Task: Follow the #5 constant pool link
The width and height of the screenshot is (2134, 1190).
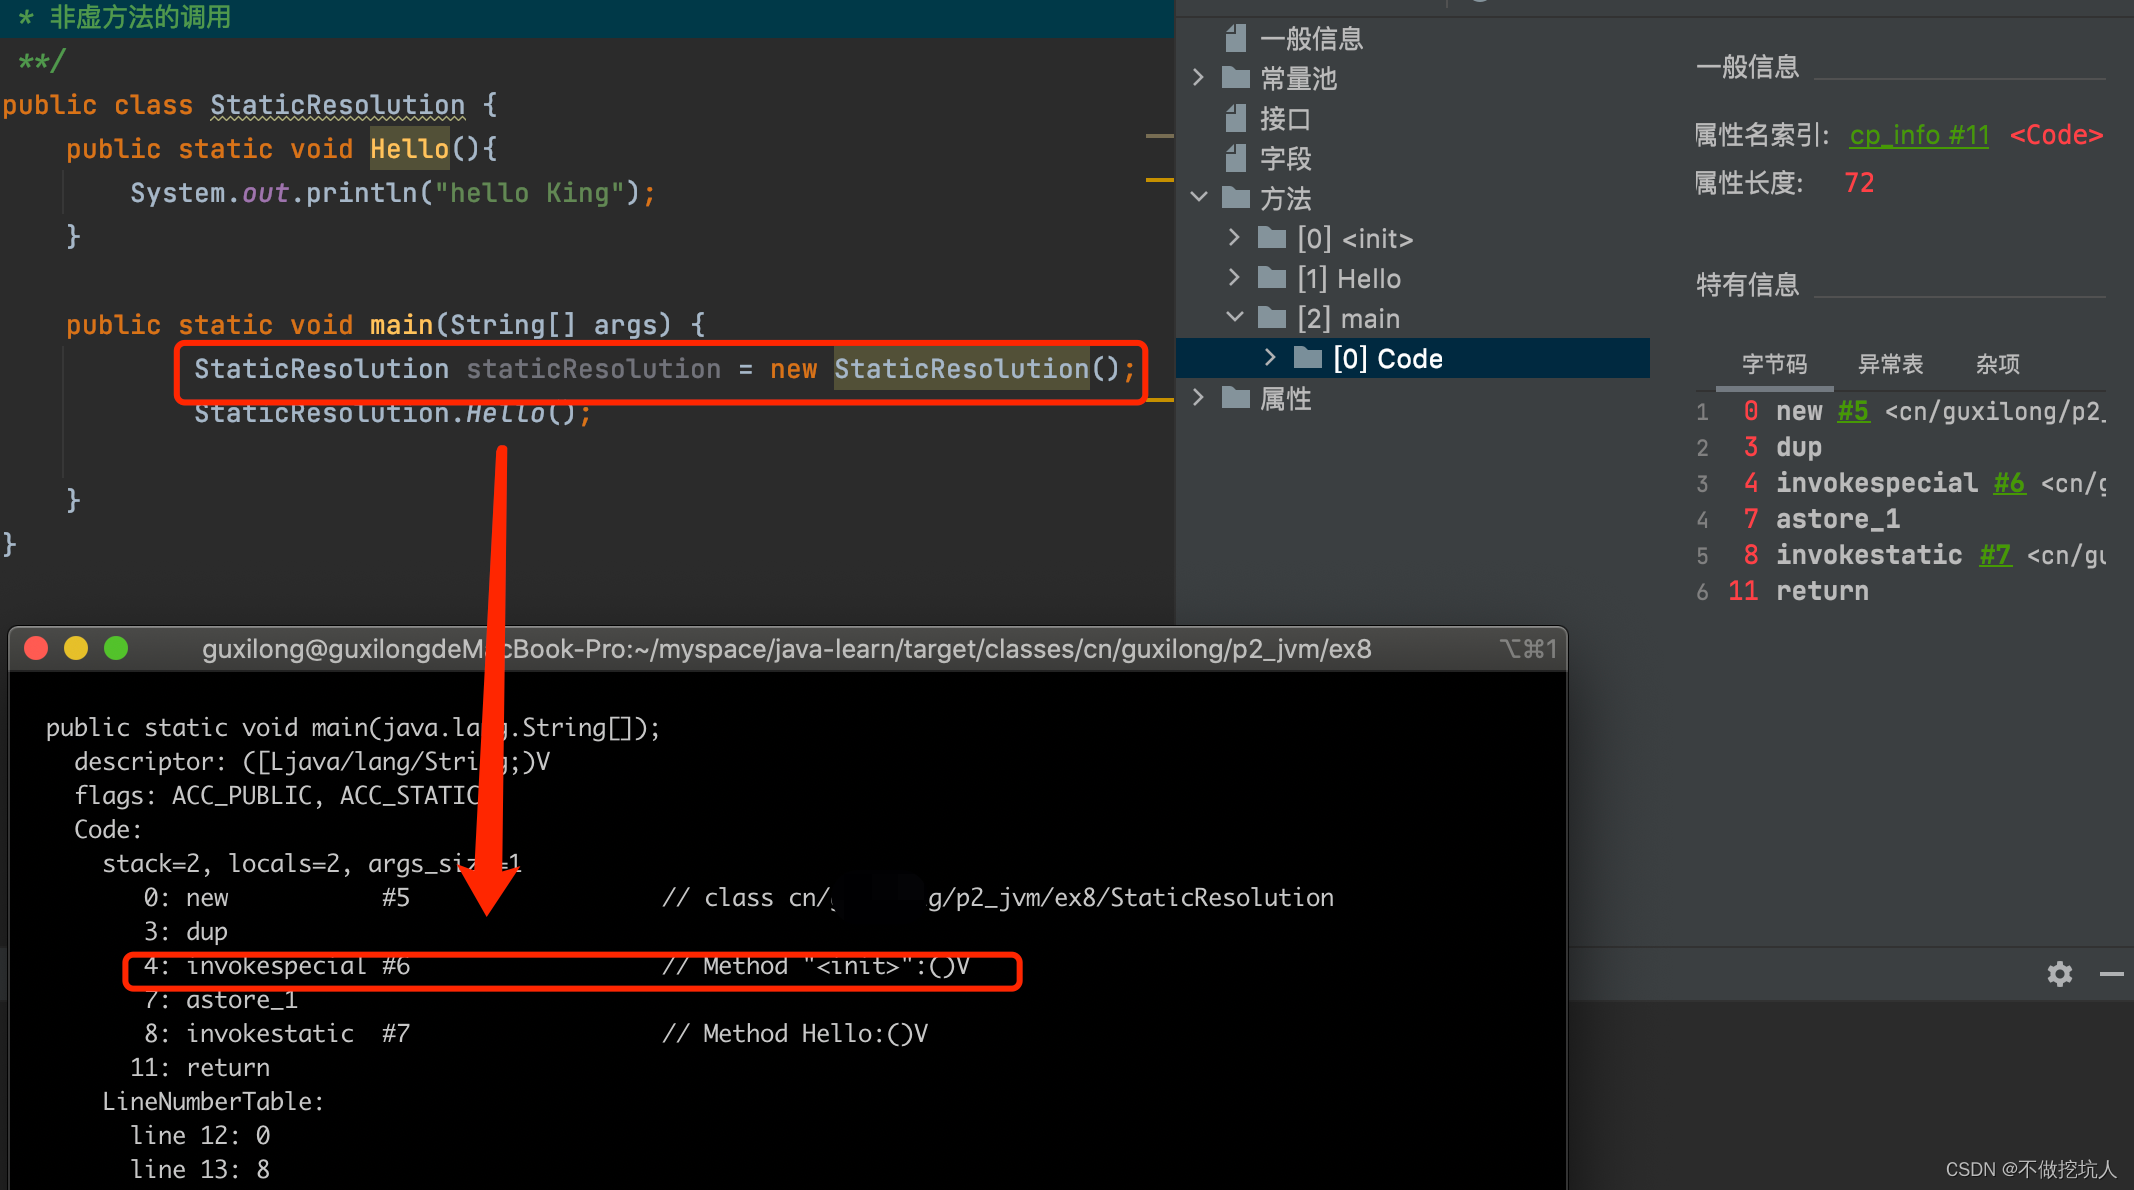Action: (1853, 411)
